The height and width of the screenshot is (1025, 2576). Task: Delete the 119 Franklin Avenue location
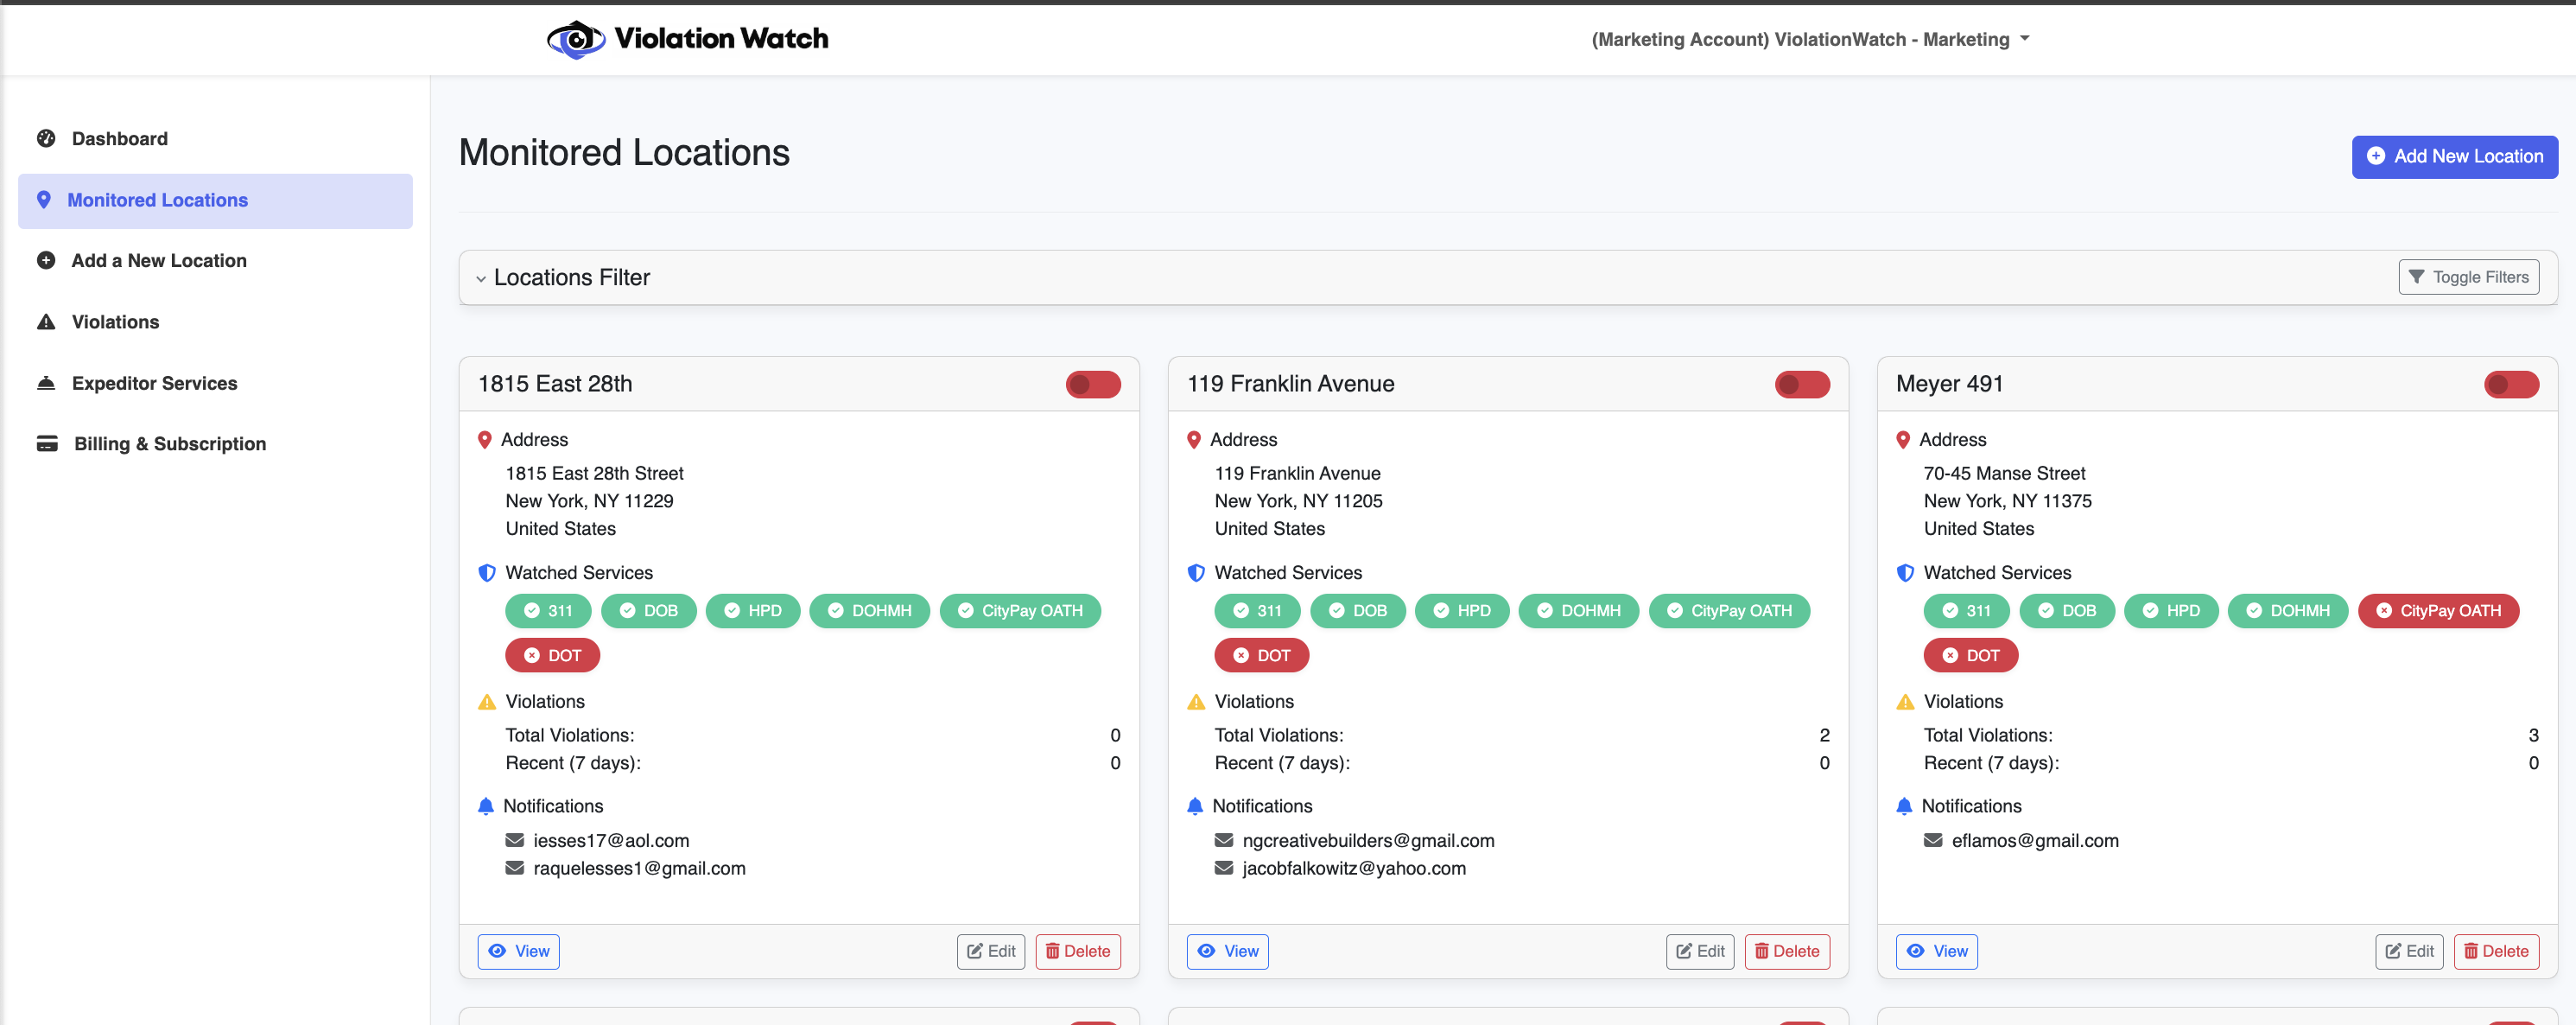pyautogui.click(x=1787, y=951)
